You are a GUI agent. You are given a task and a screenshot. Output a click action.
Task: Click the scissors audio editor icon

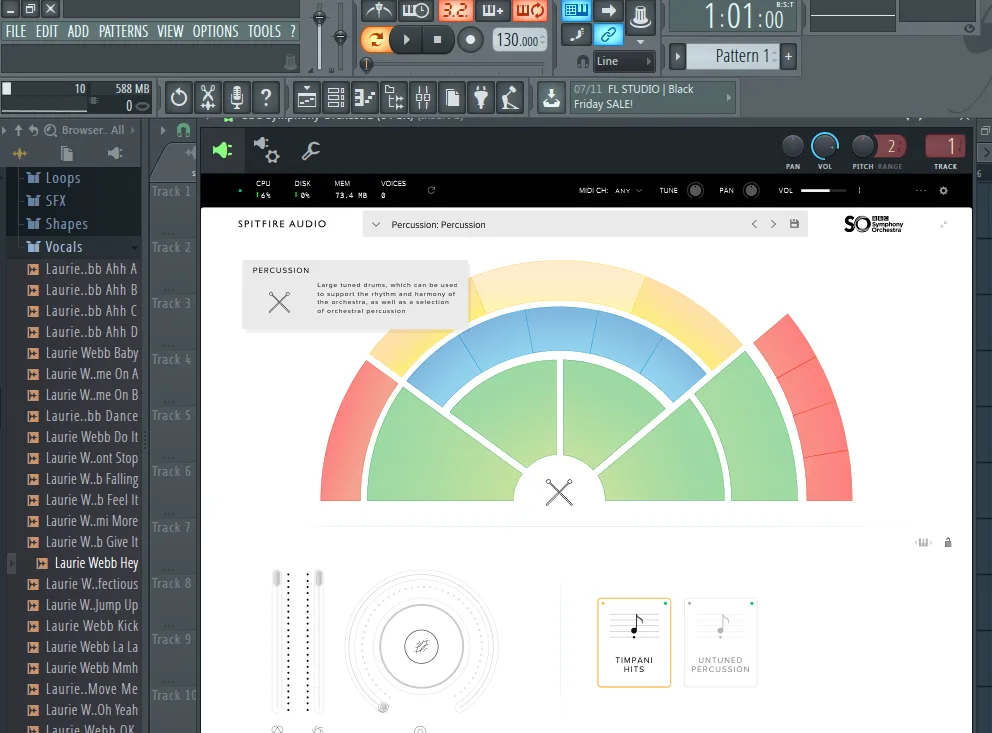tap(208, 97)
